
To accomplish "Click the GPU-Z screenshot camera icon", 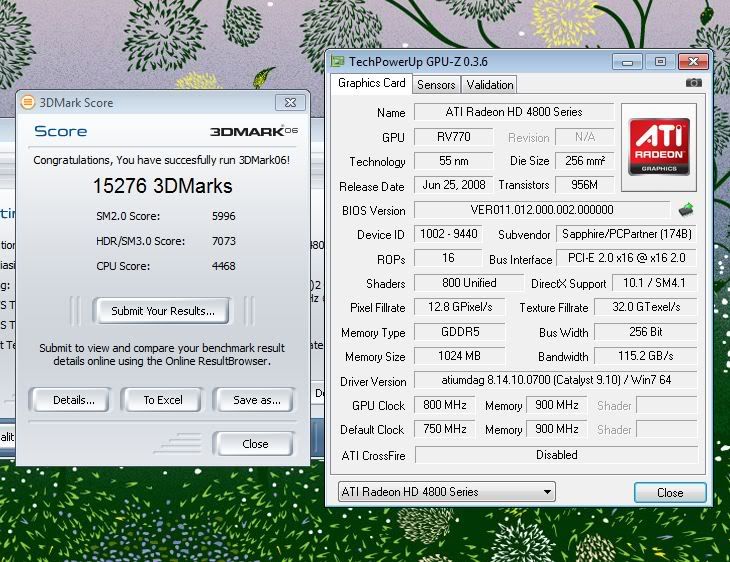I will (x=693, y=83).
